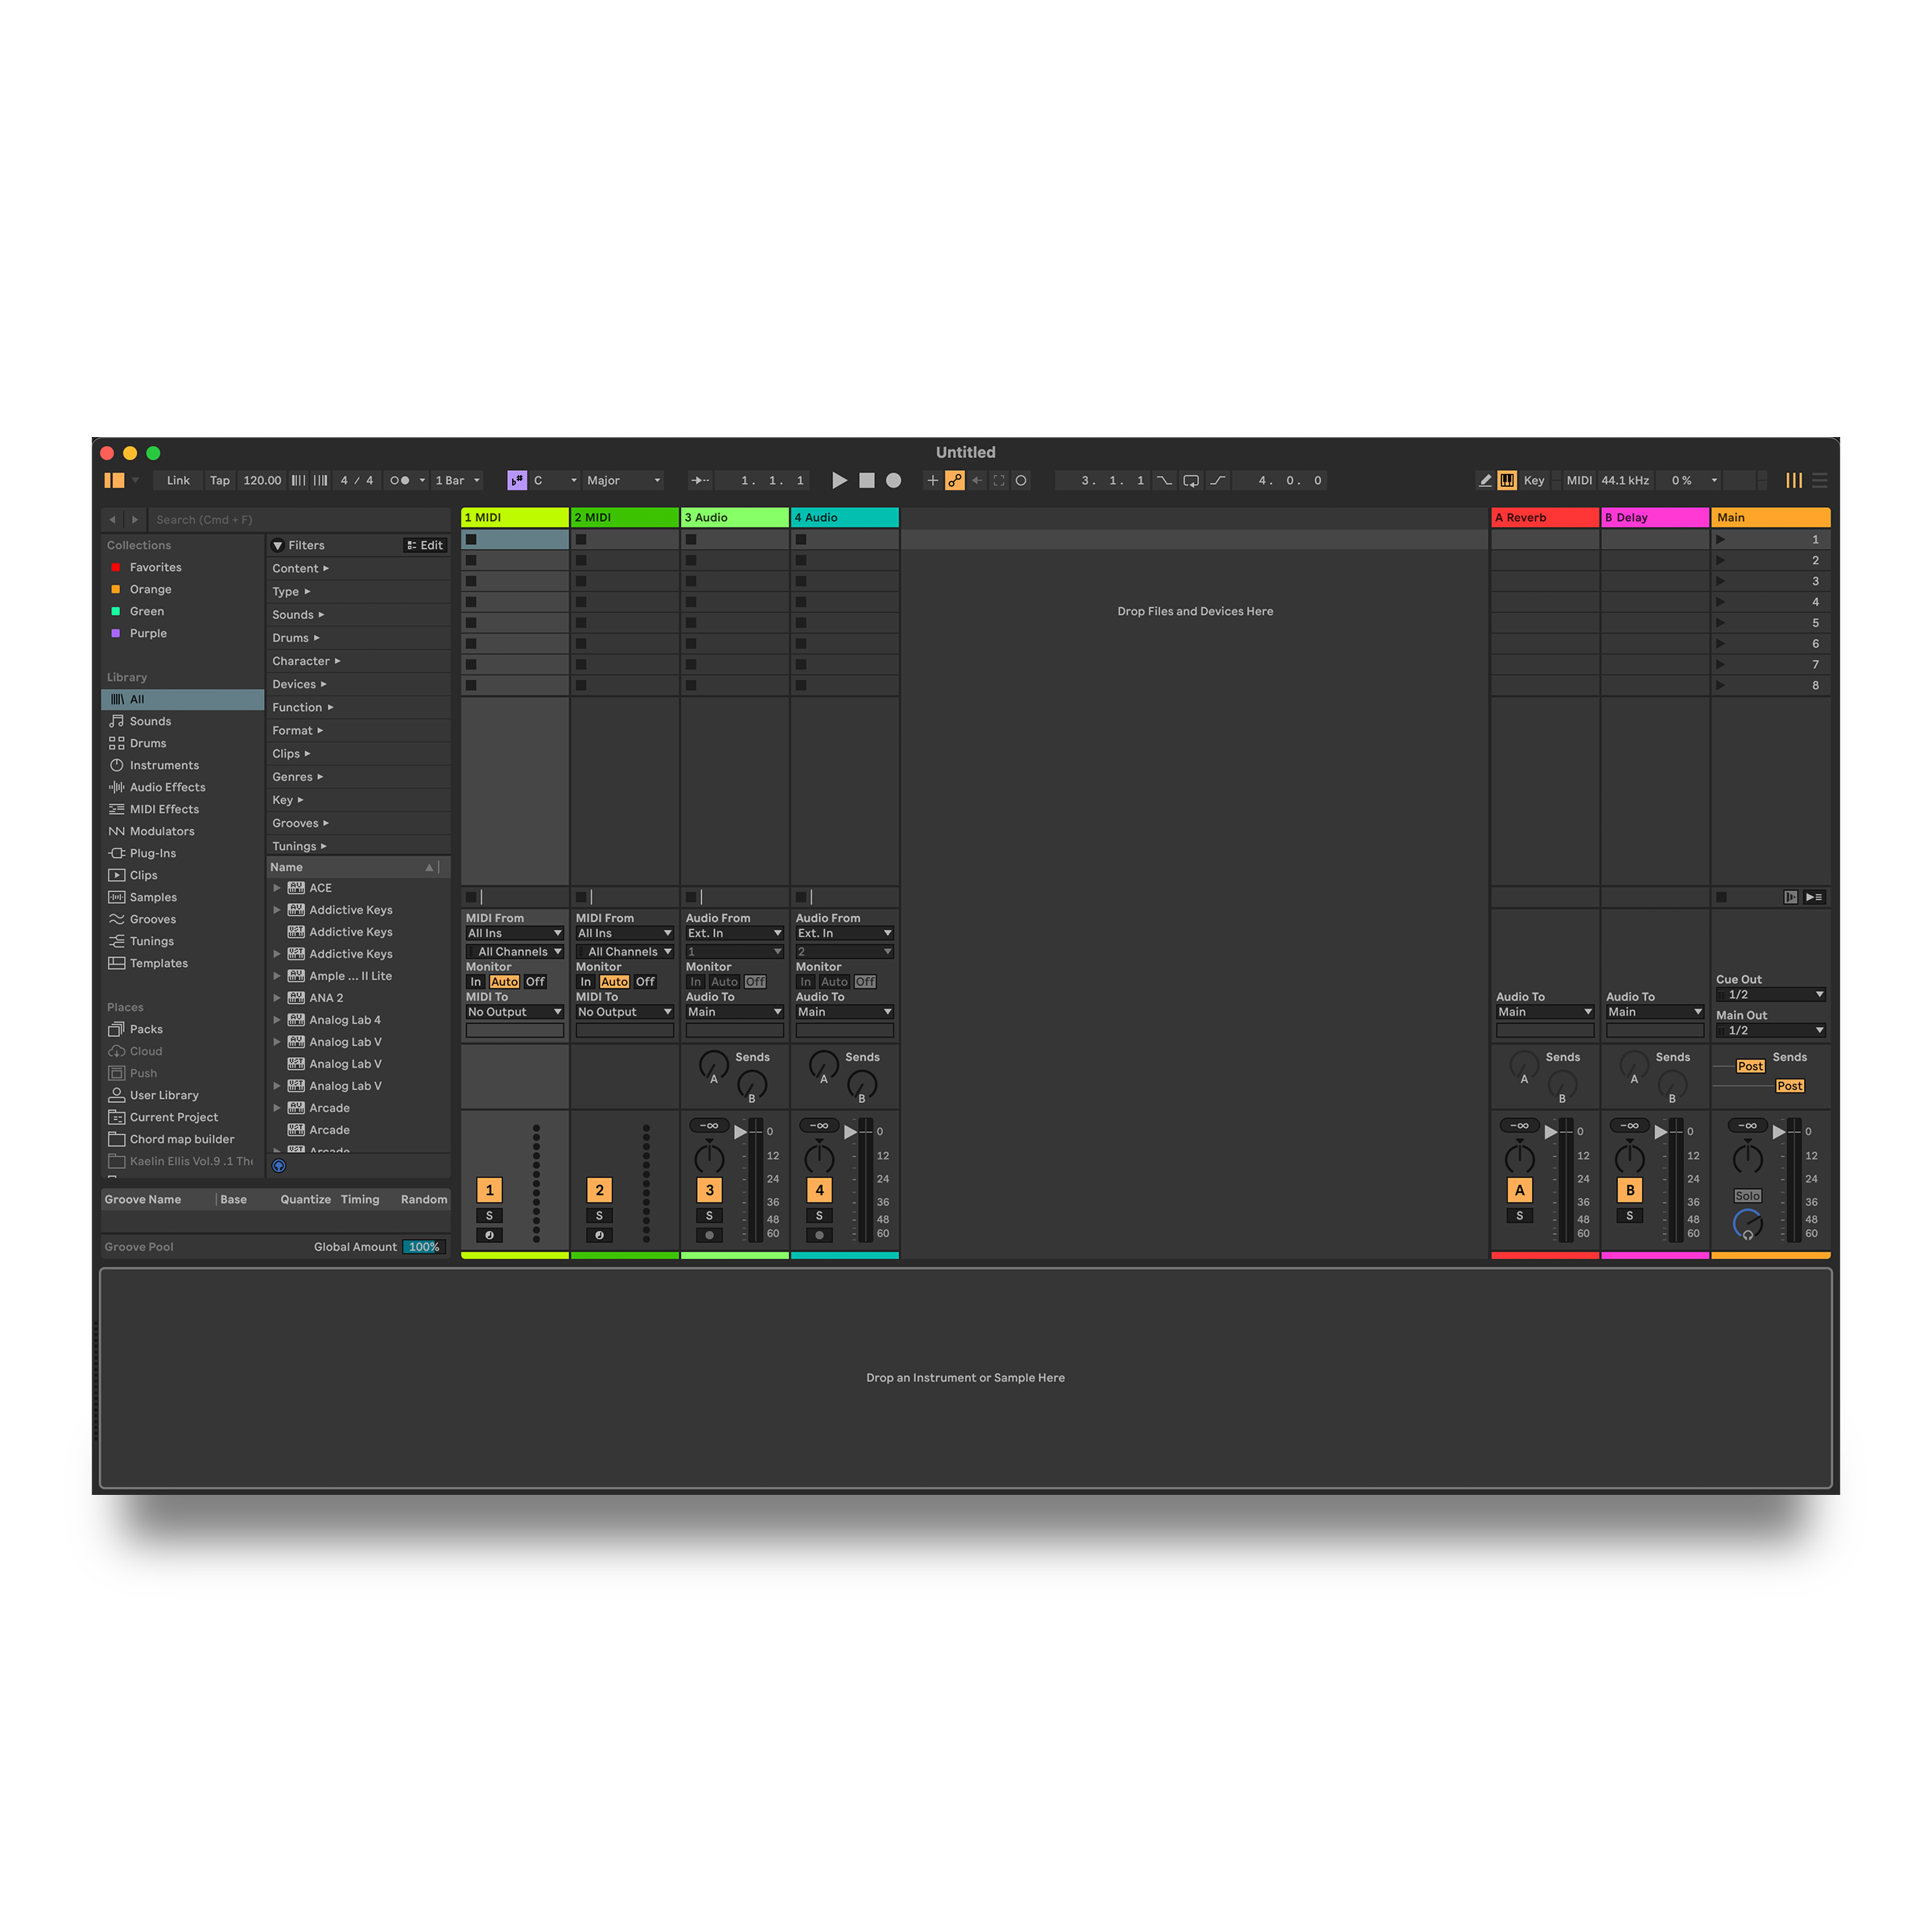Toggle the automation arm link icon

point(955,480)
